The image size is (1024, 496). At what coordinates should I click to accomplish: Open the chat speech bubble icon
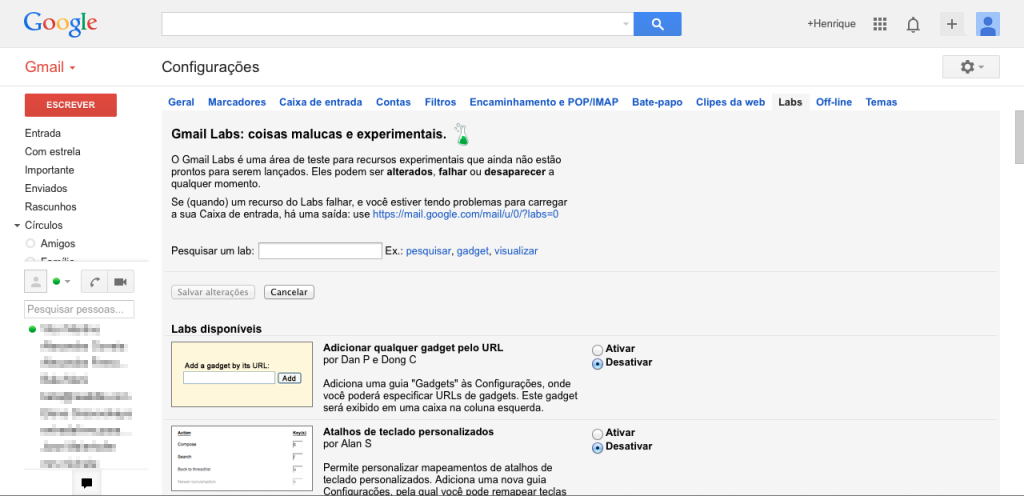coord(86,483)
